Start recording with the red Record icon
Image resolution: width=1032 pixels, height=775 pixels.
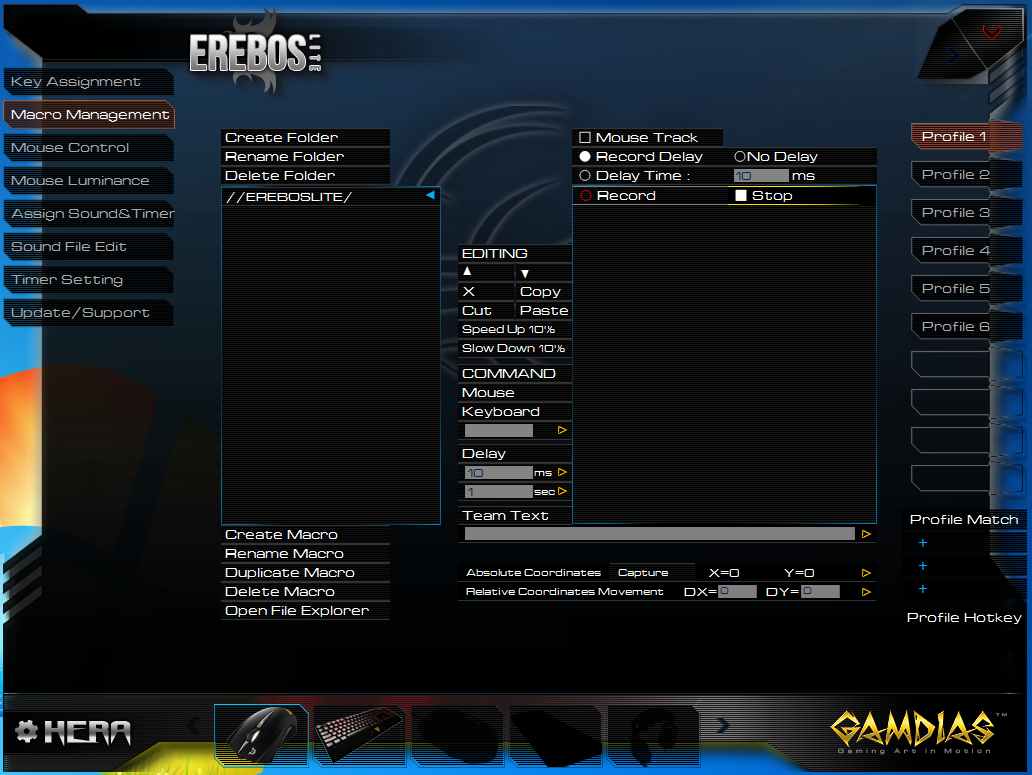585,195
